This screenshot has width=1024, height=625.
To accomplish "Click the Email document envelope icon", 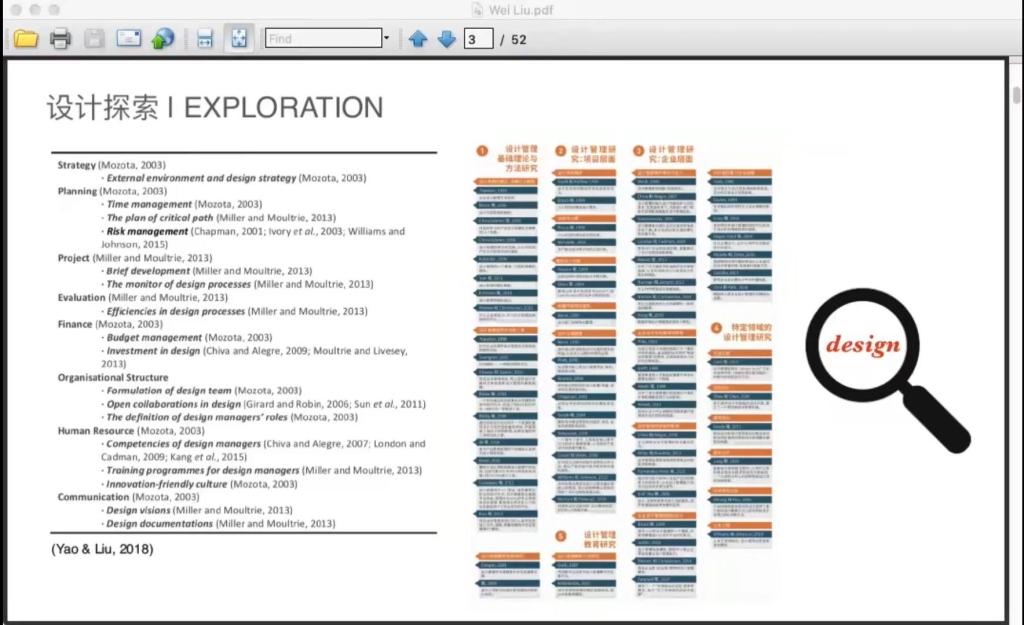I will point(128,39).
